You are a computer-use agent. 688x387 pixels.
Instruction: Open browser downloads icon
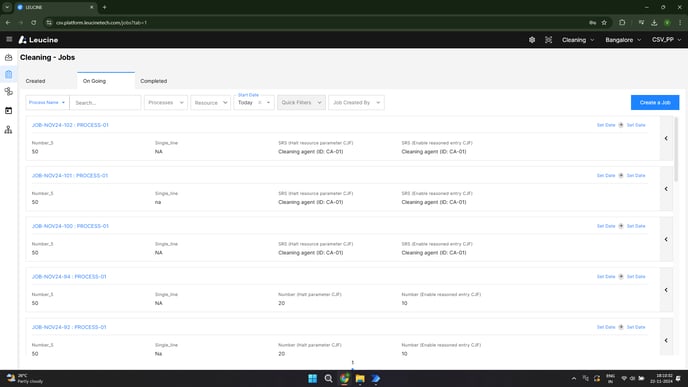[x=654, y=22]
